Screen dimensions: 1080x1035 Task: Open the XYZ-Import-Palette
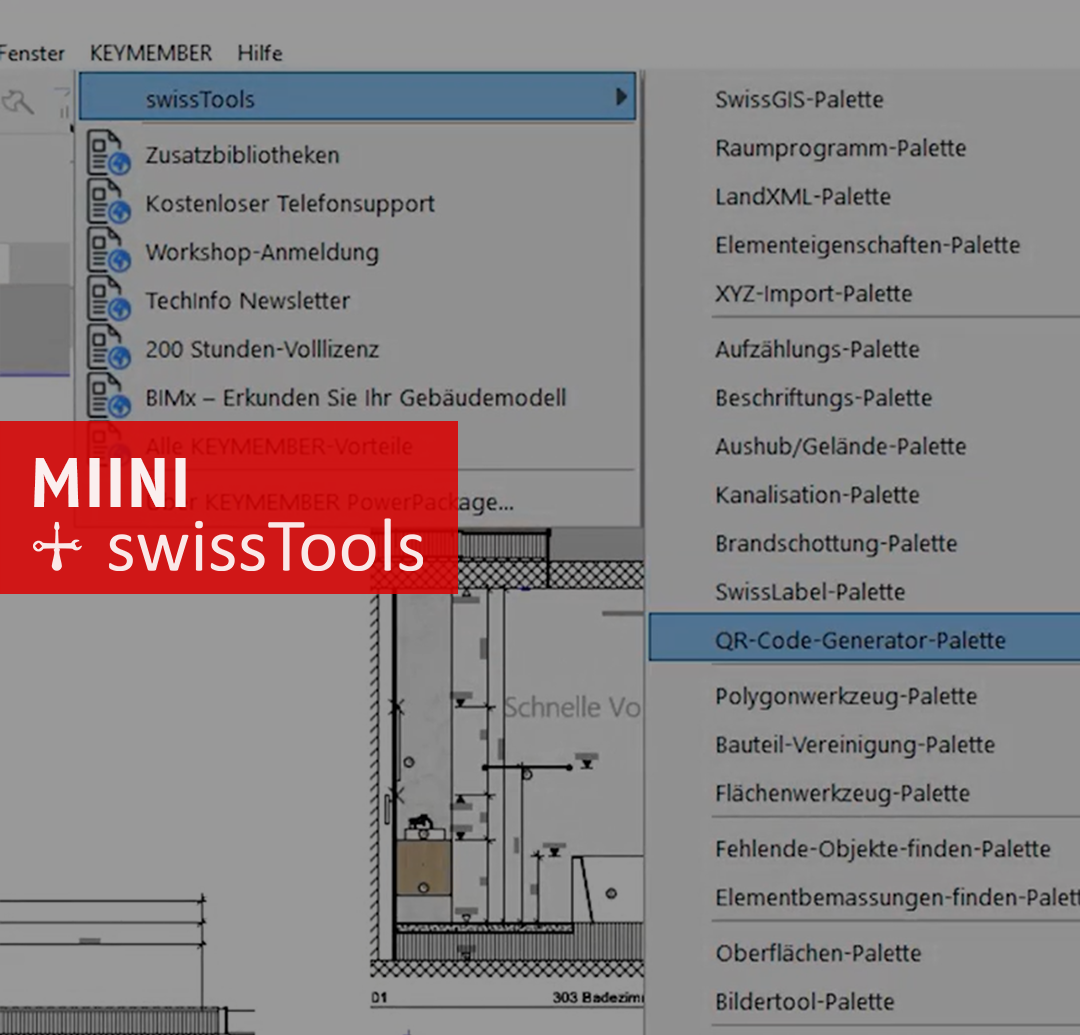813,294
